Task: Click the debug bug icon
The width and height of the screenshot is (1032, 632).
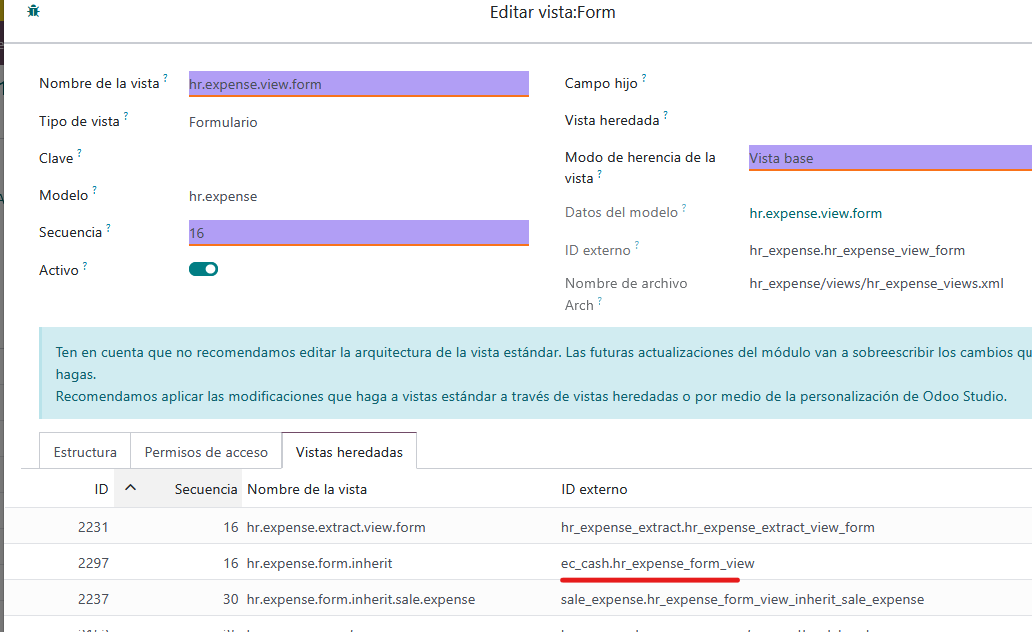Action: coord(34,12)
